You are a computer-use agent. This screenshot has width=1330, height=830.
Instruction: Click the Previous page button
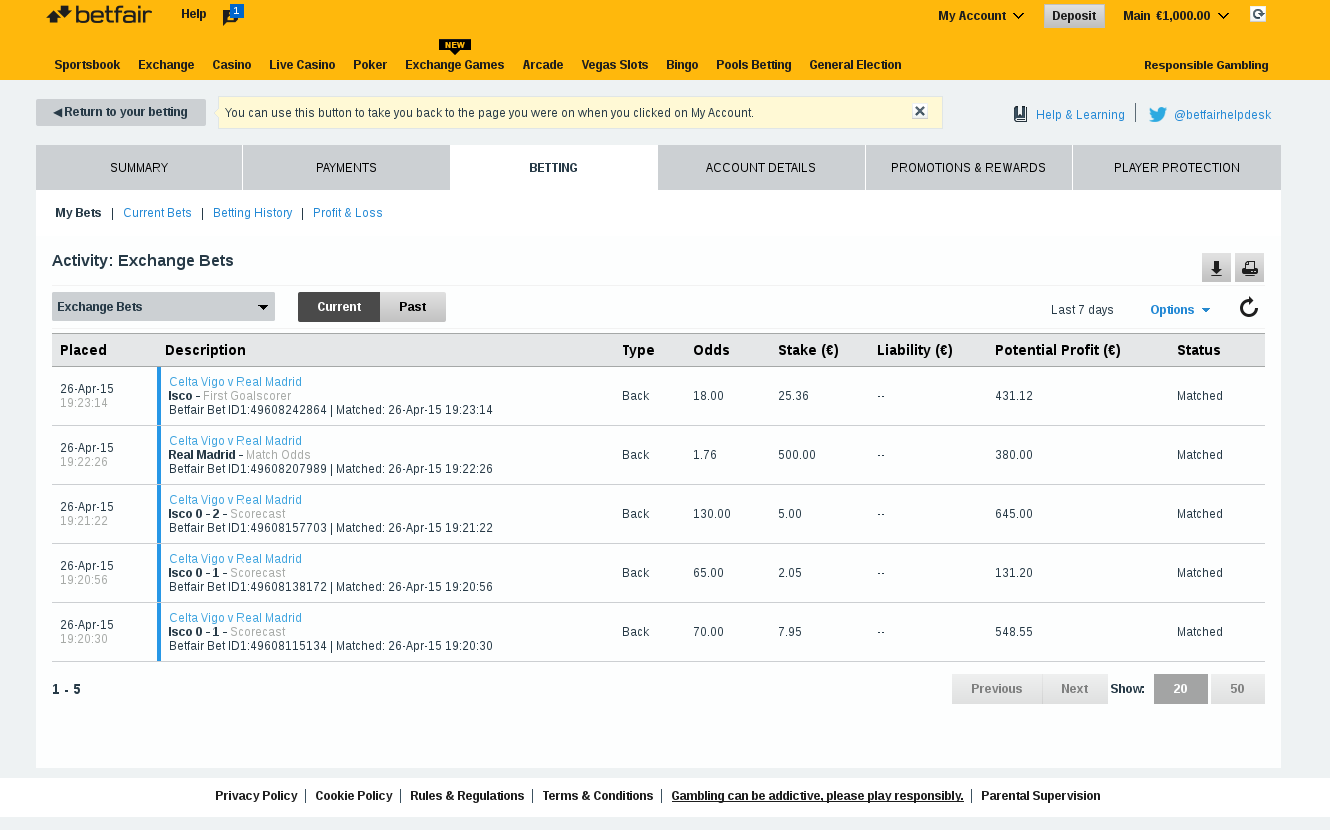click(x=997, y=689)
